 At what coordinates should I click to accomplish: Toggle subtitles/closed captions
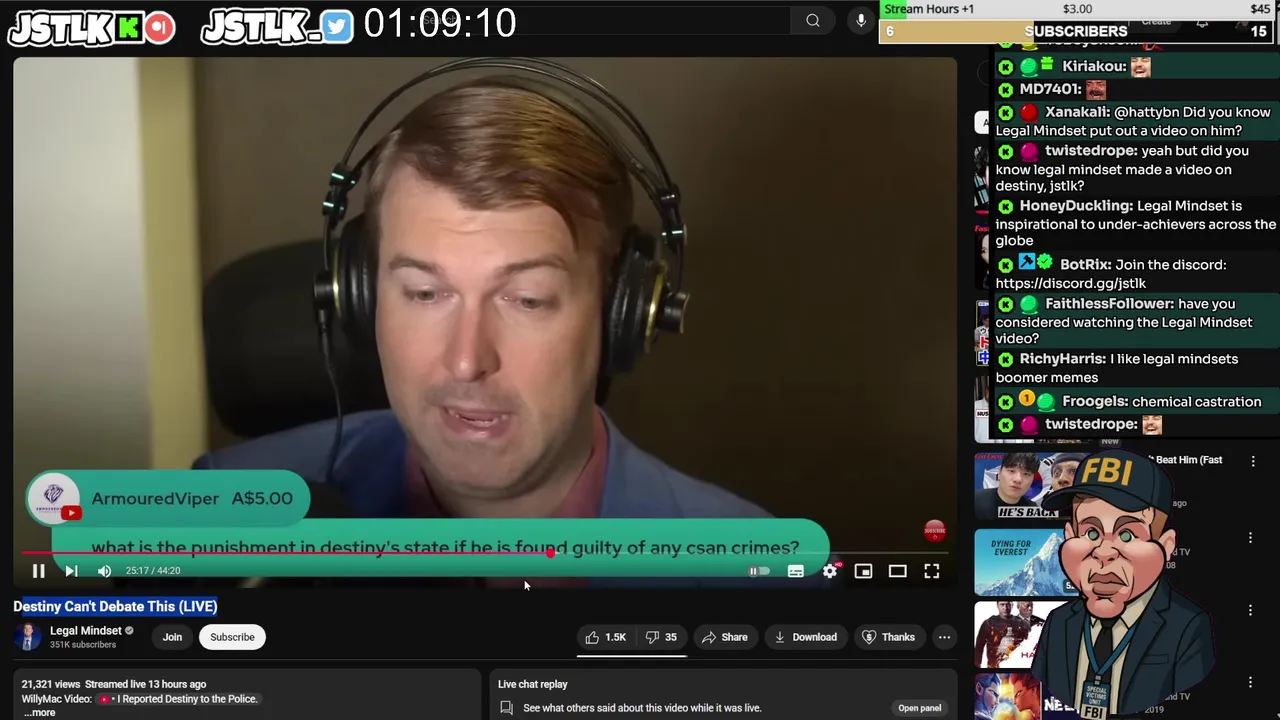point(796,571)
